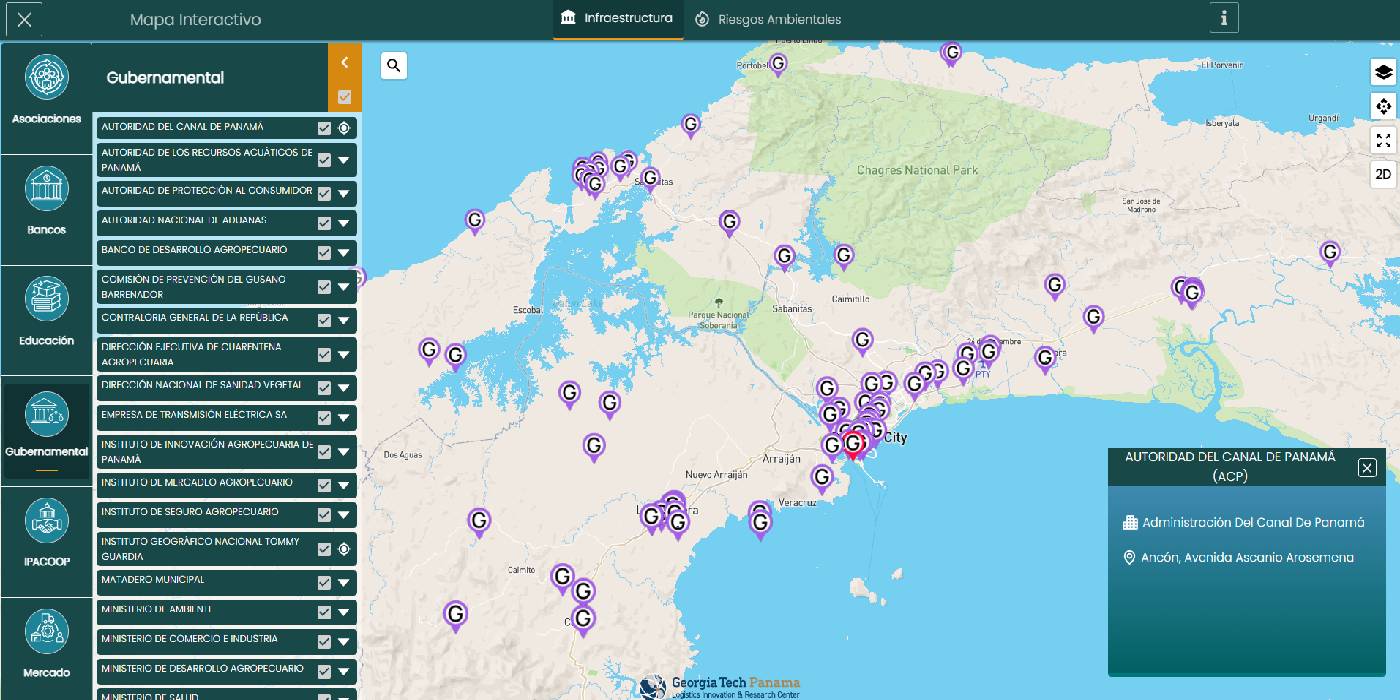Viewport: 1400px width, 700px height.
Task: Uncheck Empresa de Transmisión Eléctrica SA layer
Action: (324, 417)
